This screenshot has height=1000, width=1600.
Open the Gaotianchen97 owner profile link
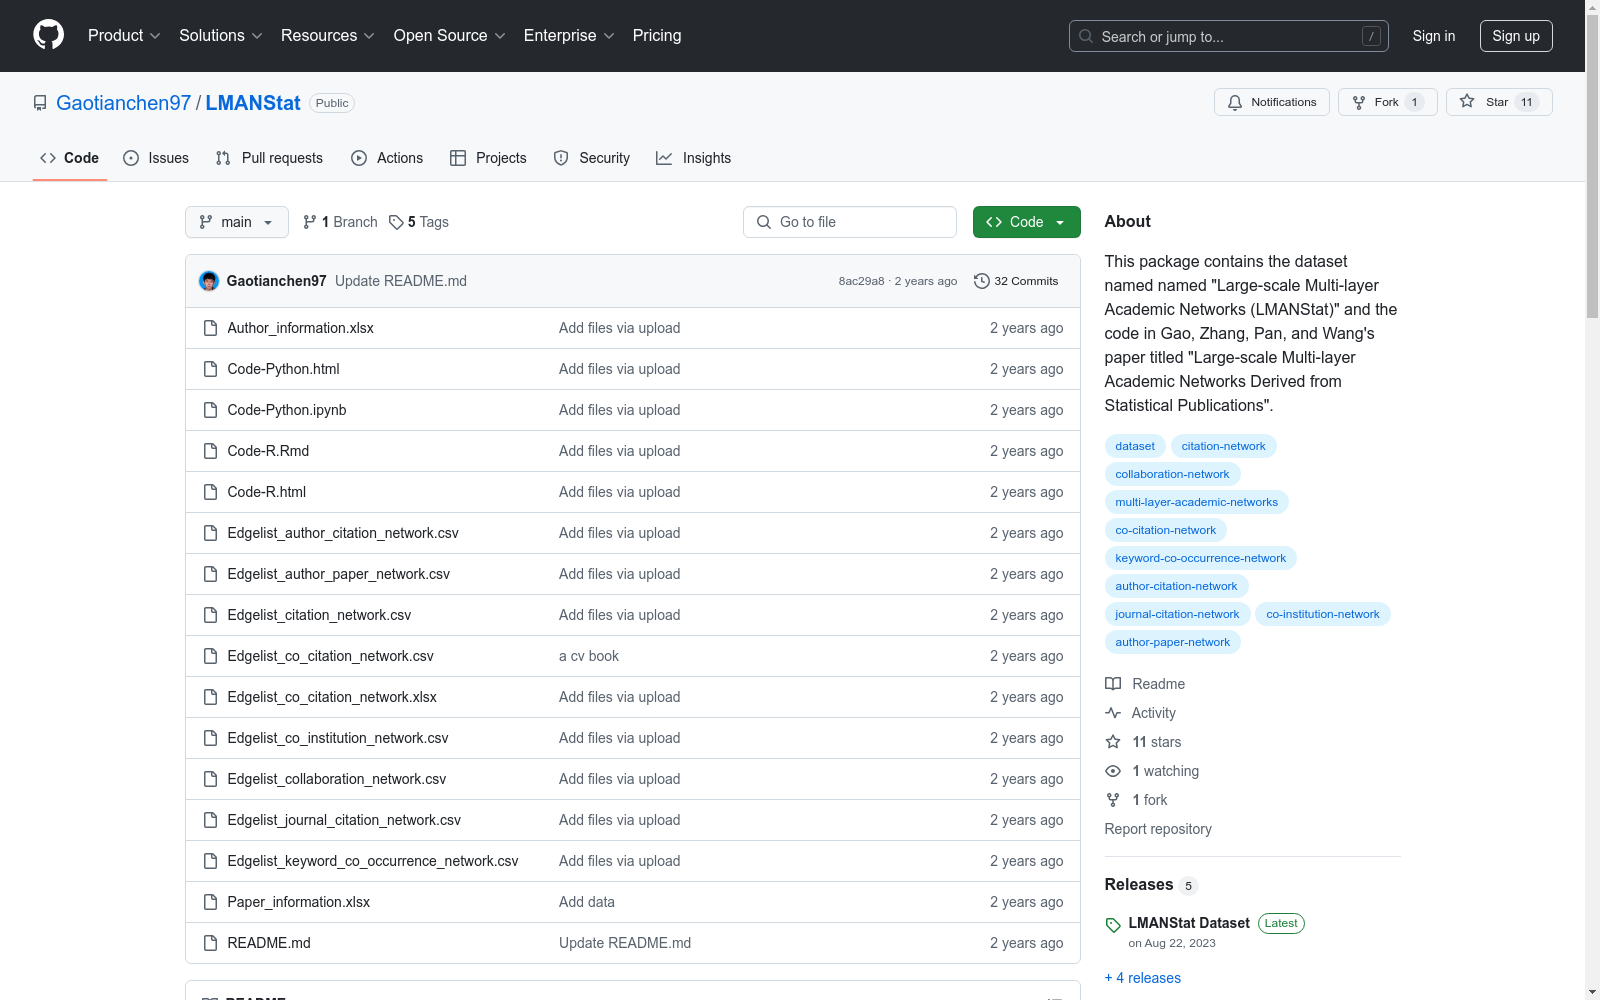coord(124,103)
